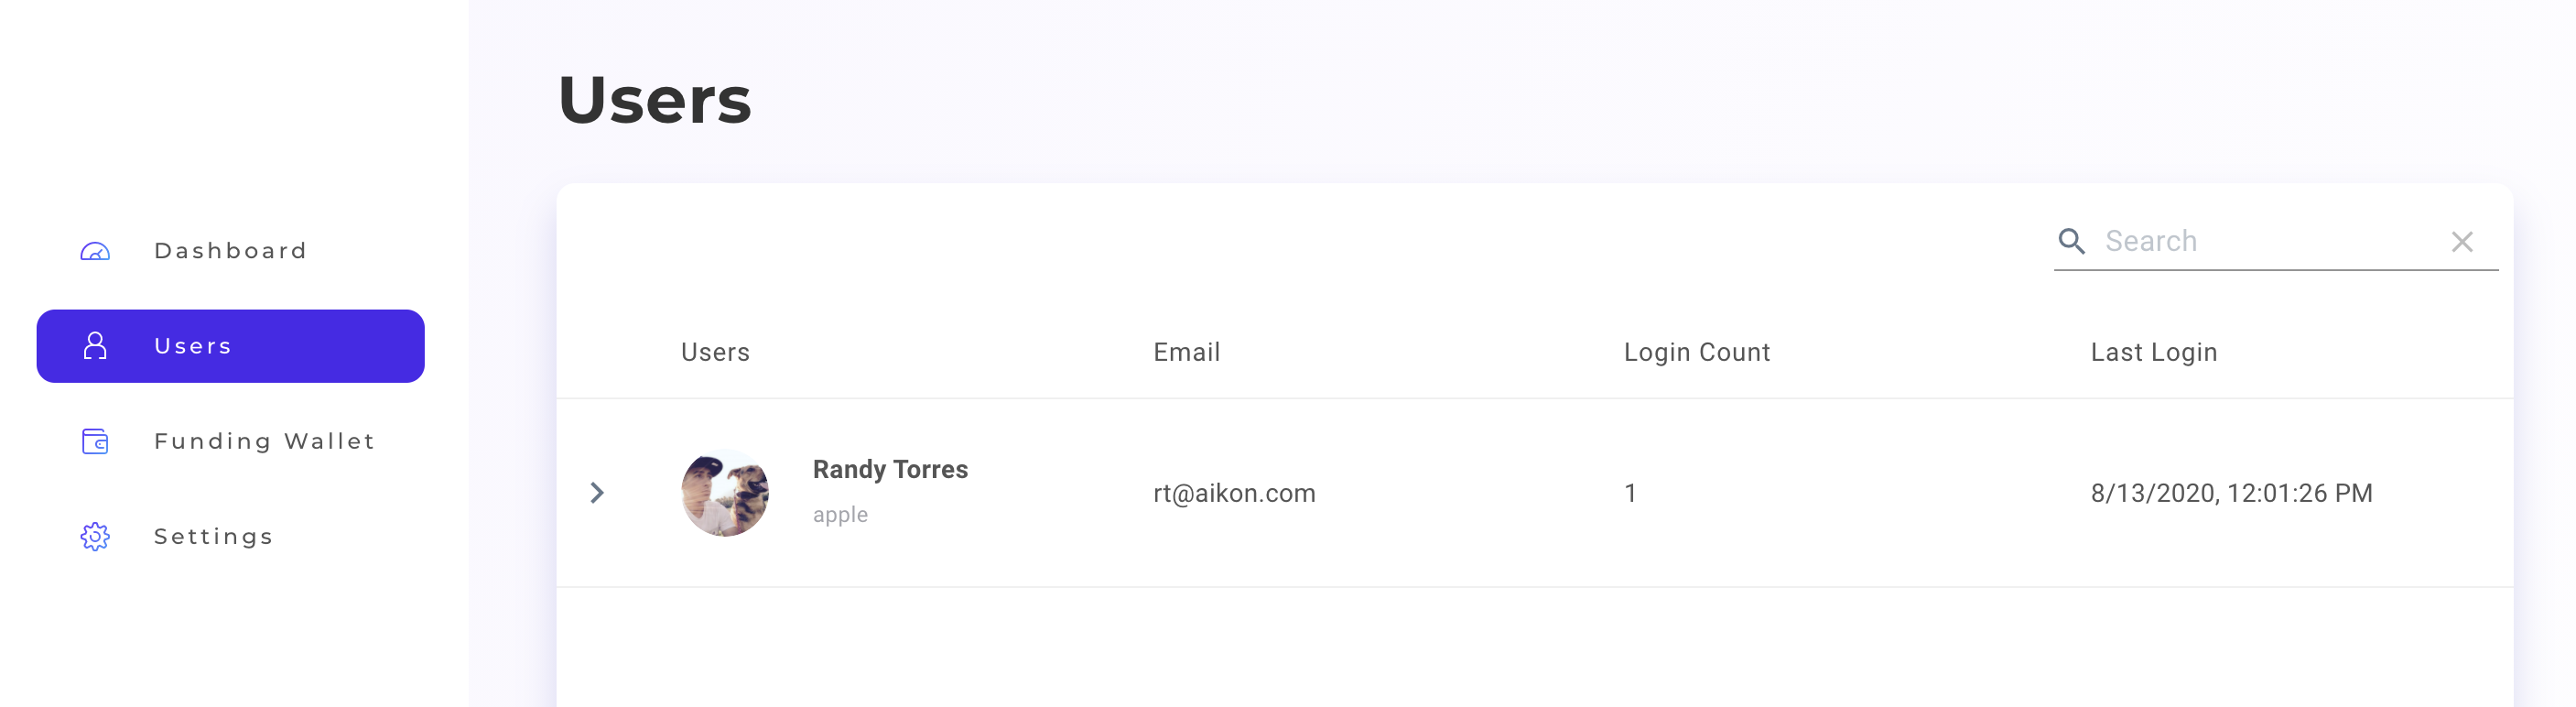
Task: Click the Dashboard gauge icon
Action: 95,251
